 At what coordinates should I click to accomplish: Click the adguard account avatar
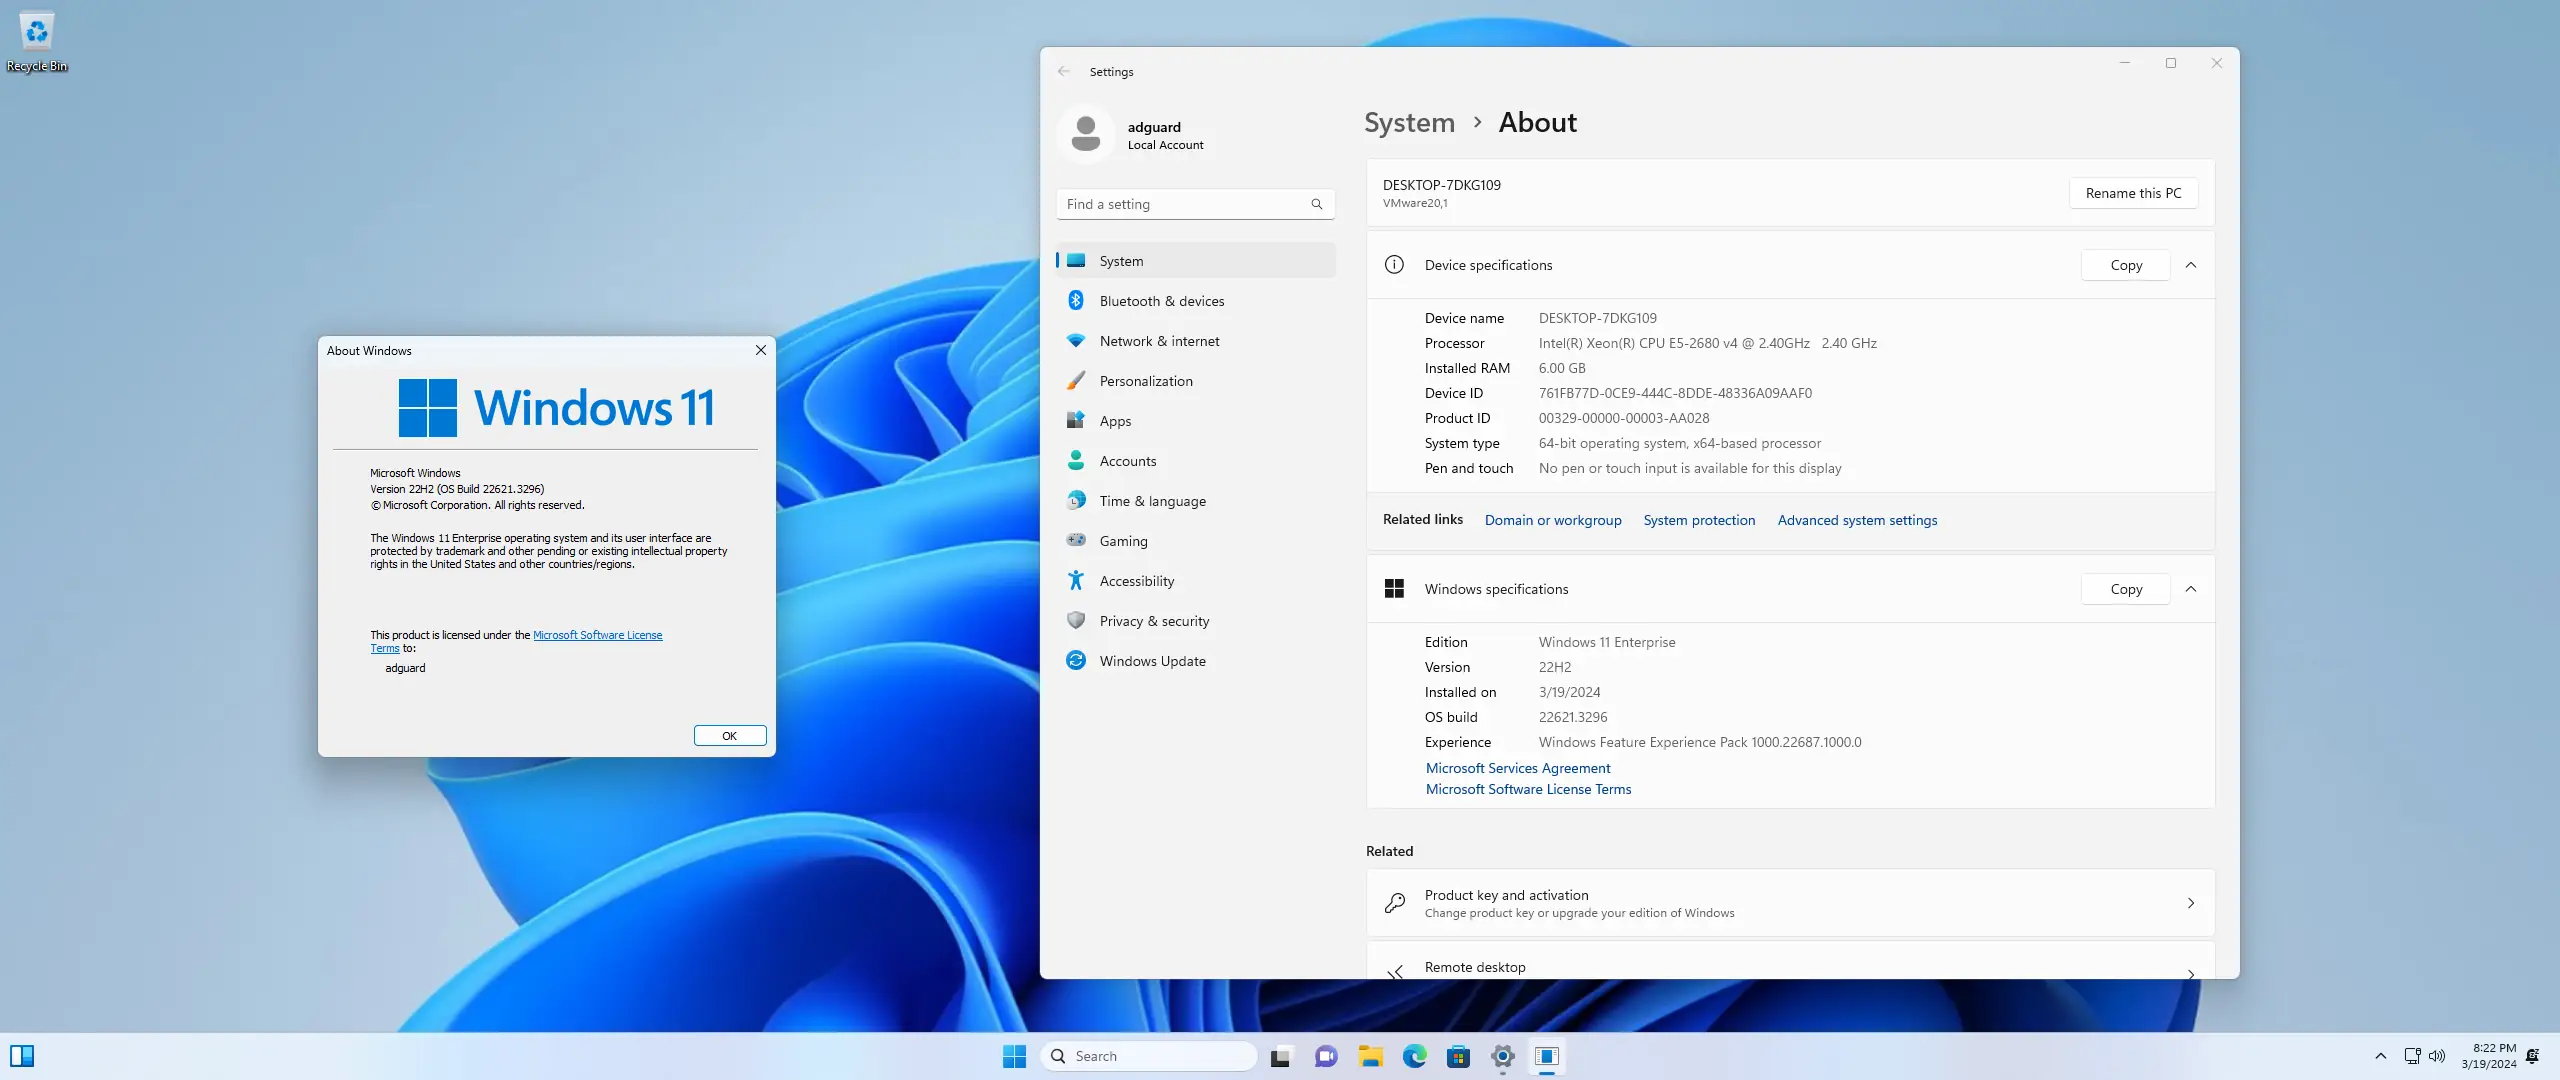pyautogui.click(x=1086, y=133)
